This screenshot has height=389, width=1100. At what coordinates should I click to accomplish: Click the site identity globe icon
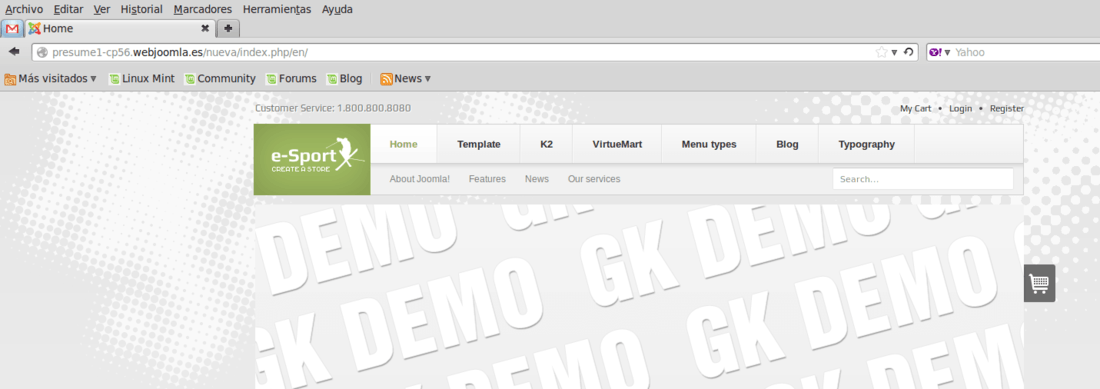42,52
